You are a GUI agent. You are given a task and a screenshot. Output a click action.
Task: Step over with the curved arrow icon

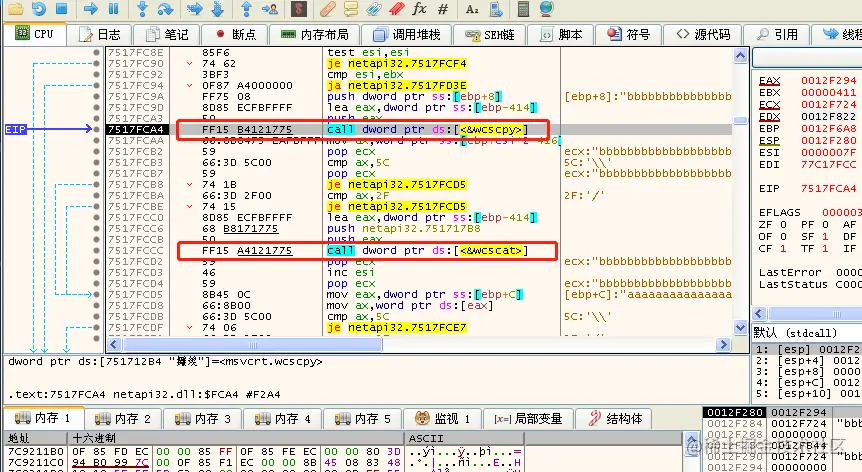coord(165,8)
